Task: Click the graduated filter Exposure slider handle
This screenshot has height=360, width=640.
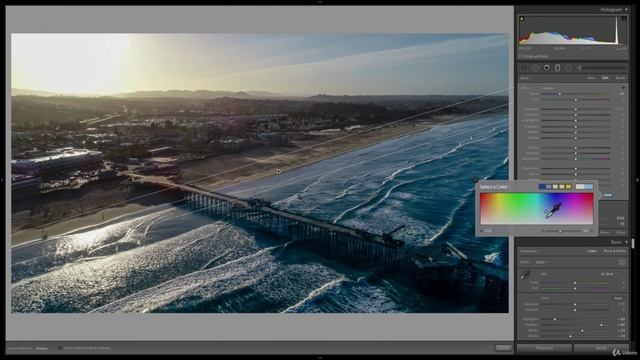Action: 576,109
